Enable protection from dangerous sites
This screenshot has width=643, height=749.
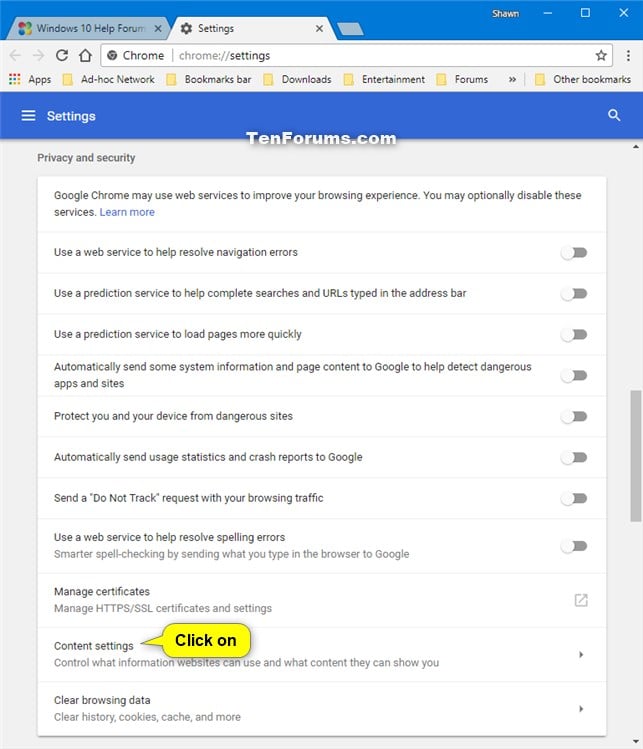(x=574, y=417)
